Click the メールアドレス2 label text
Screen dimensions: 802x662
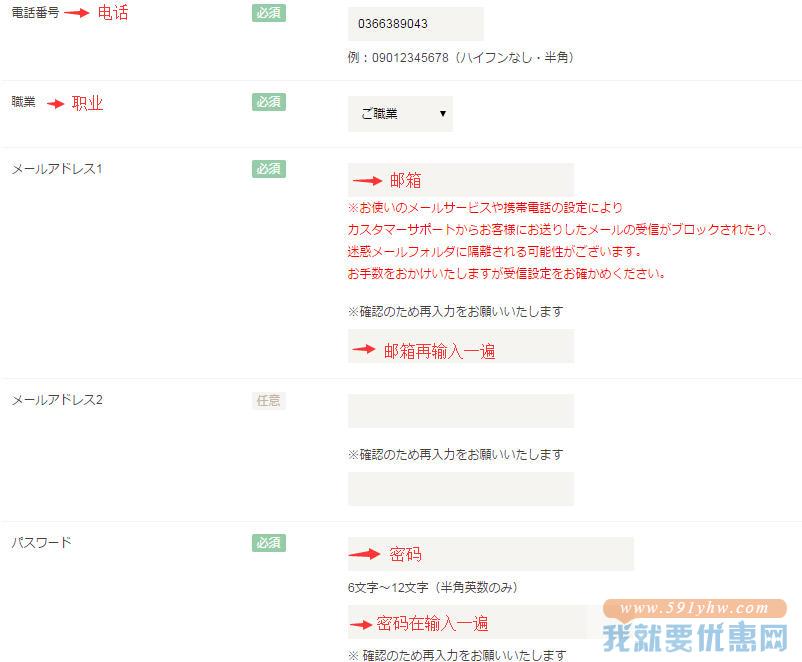(57, 400)
